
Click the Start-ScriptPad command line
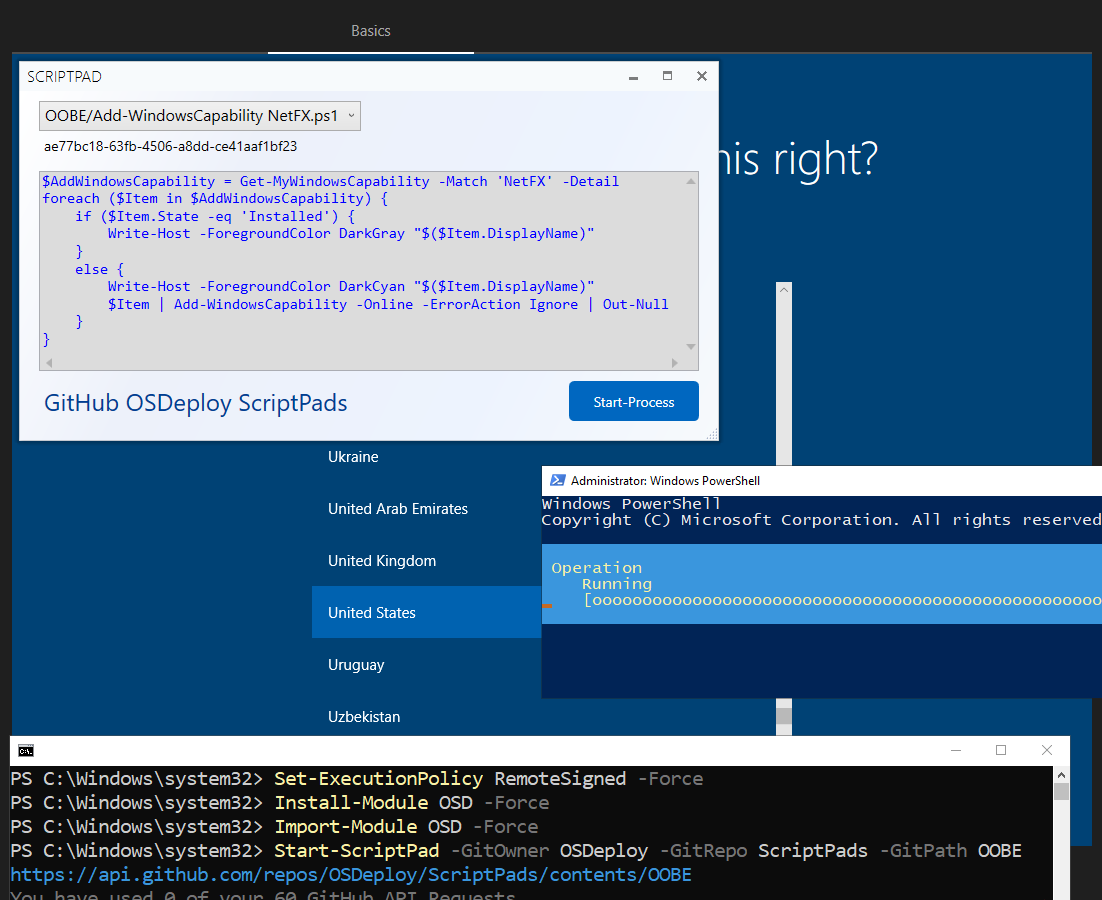coord(516,851)
